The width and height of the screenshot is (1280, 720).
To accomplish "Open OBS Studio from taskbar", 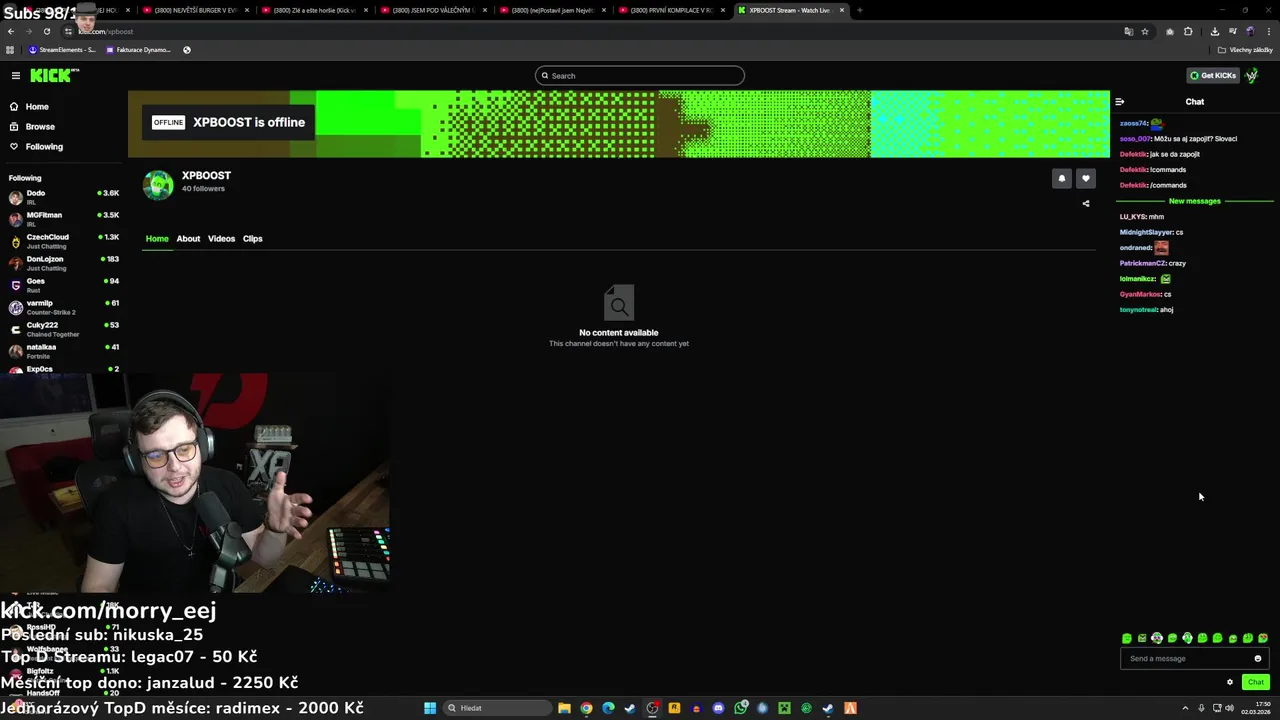I will 652,708.
